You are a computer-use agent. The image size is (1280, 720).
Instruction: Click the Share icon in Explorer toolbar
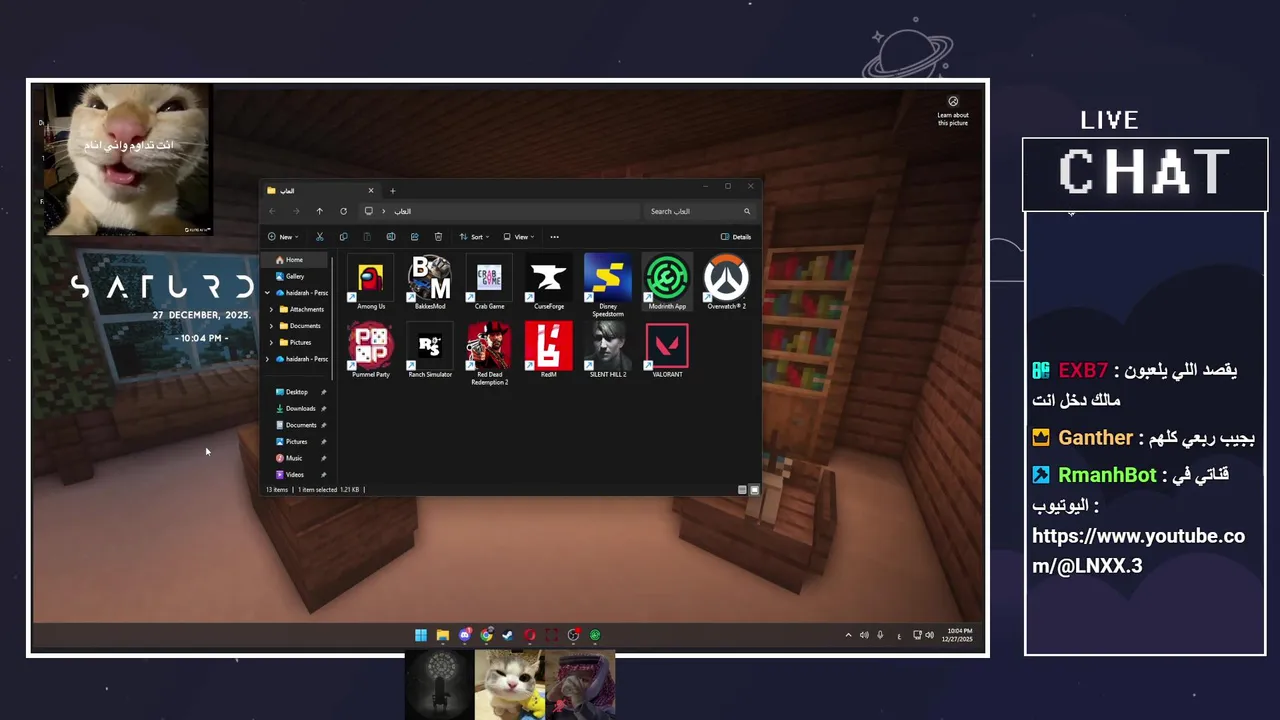[x=414, y=237]
